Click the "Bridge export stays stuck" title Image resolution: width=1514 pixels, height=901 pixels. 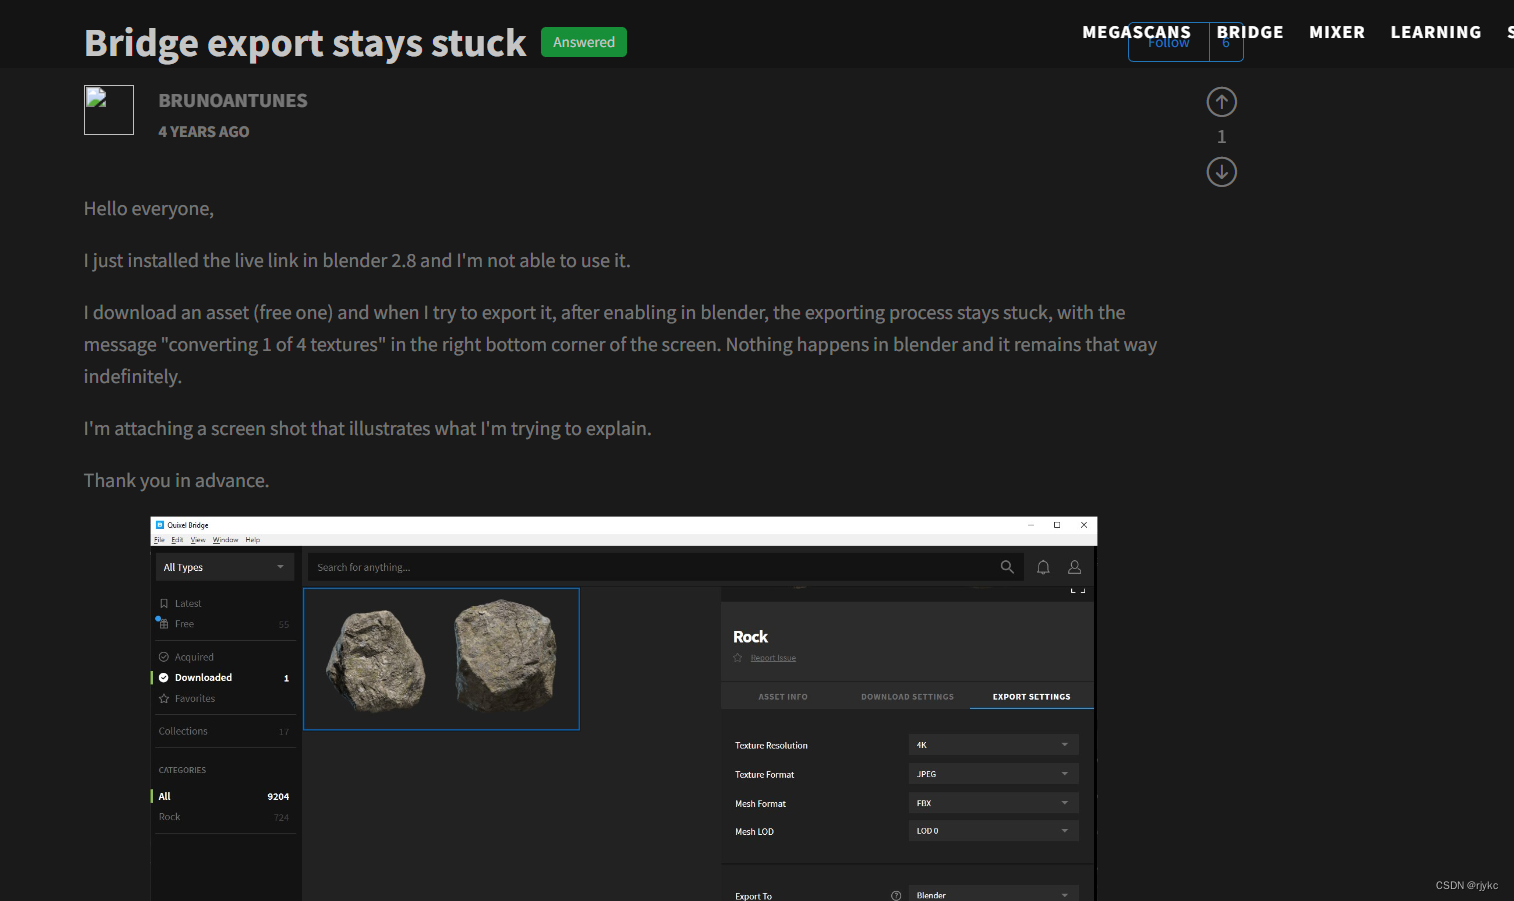click(305, 43)
